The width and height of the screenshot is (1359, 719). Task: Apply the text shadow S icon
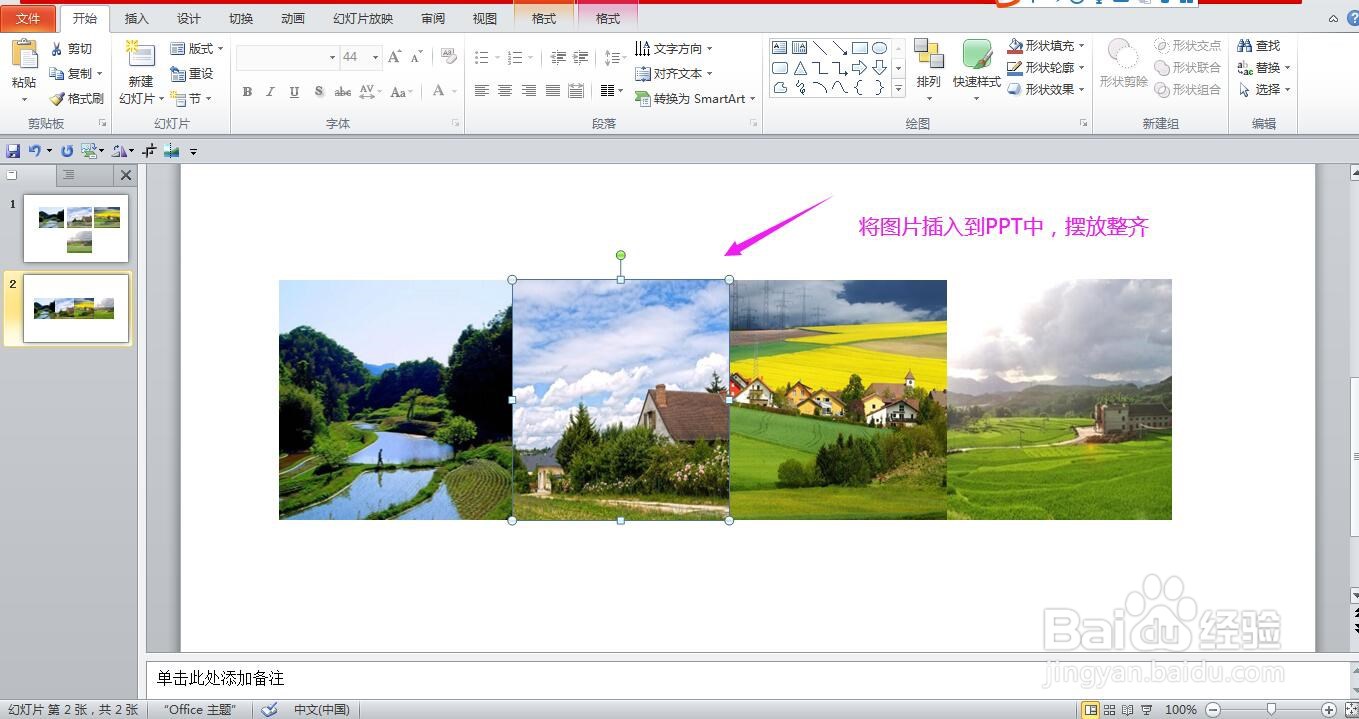[x=318, y=91]
